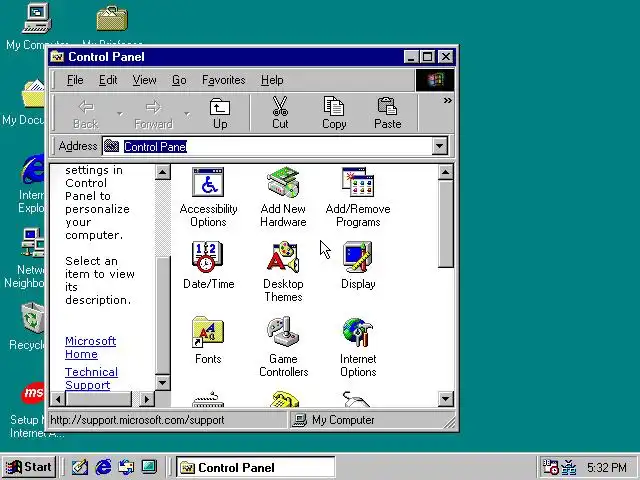Open the Favorites menu
This screenshot has height=480, width=640.
(224, 80)
